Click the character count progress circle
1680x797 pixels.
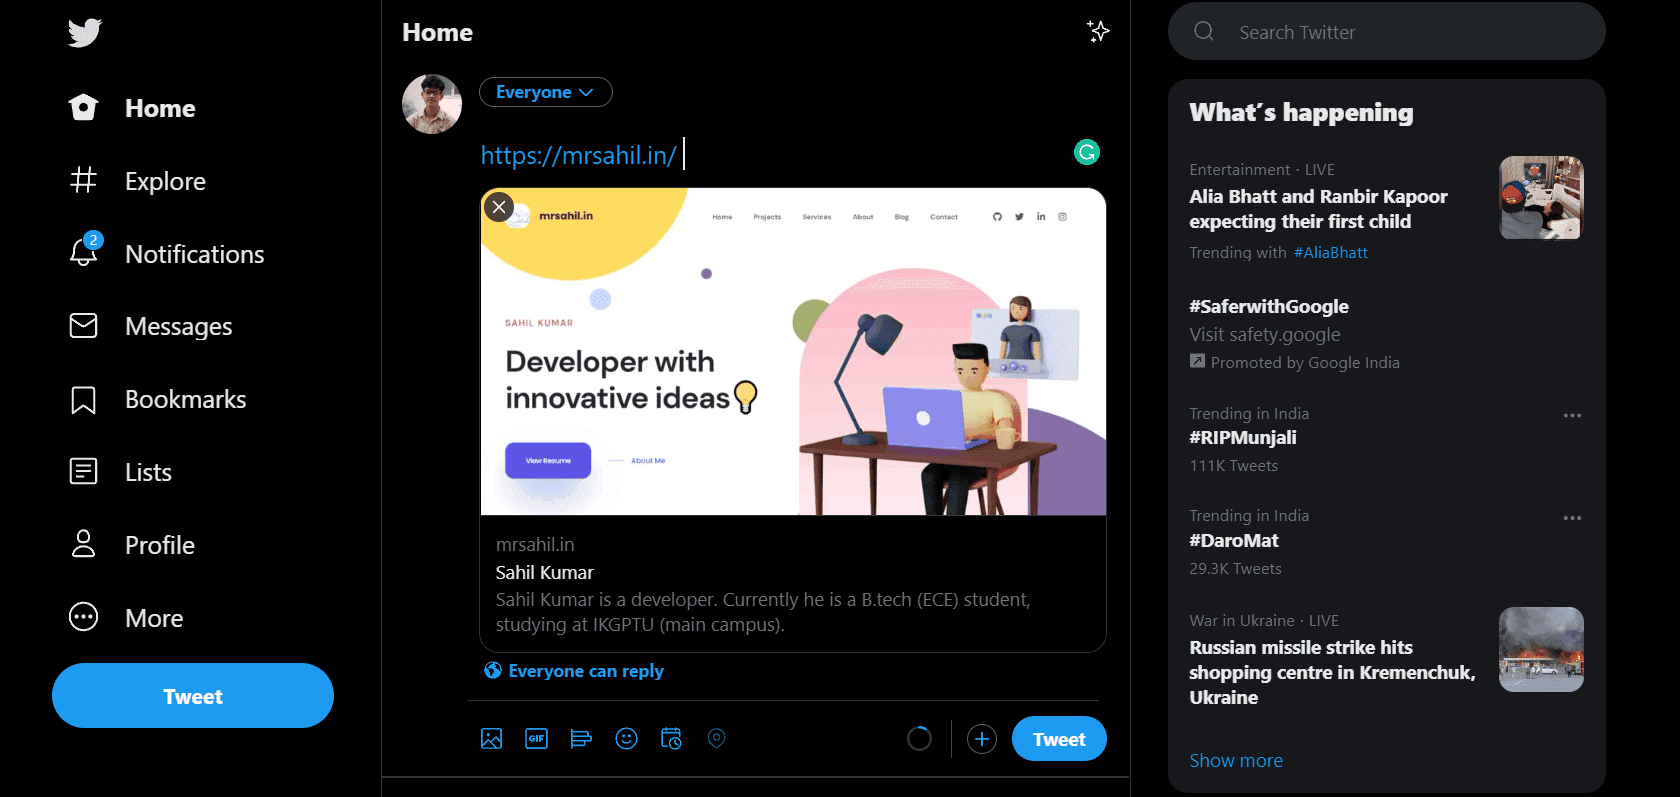(x=919, y=739)
